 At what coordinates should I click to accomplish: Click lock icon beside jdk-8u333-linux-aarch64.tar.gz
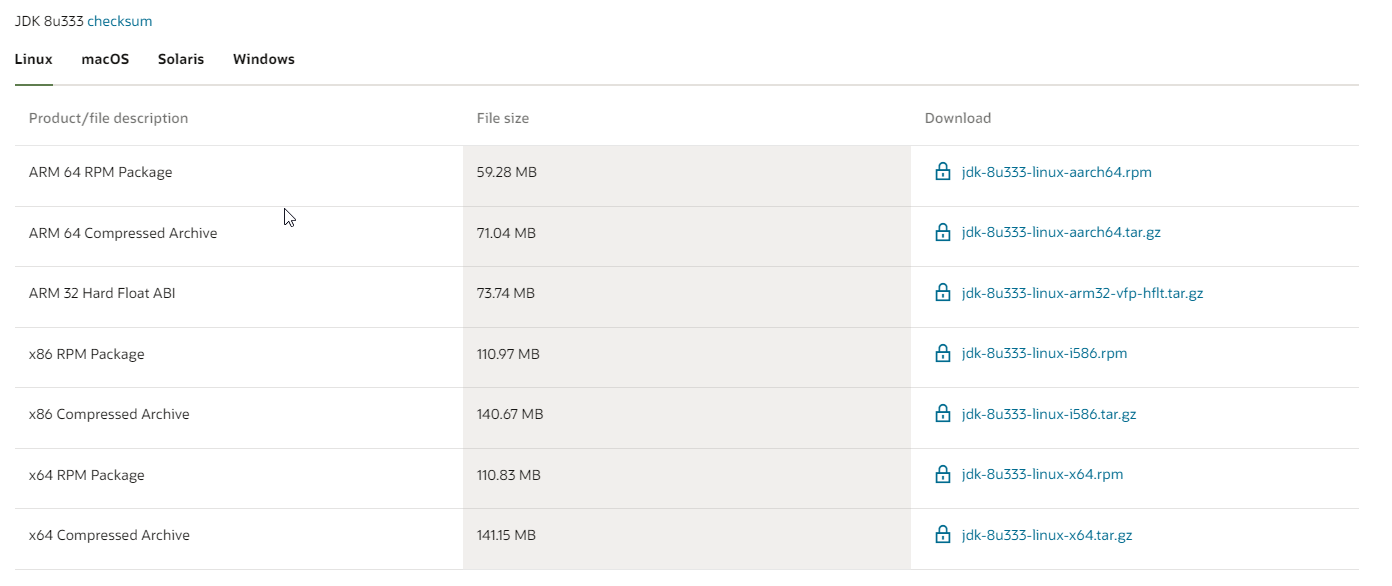tap(942, 233)
